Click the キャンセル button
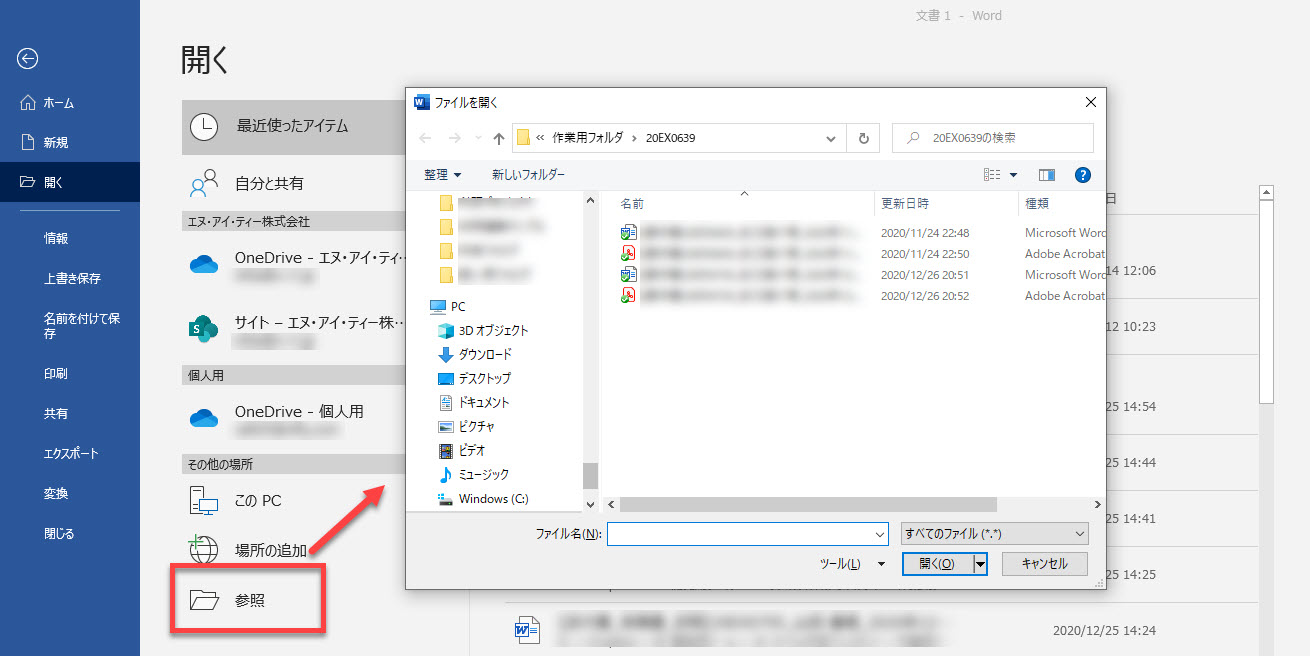The width and height of the screenshot is (1310, 656). tap(1044, 564)
